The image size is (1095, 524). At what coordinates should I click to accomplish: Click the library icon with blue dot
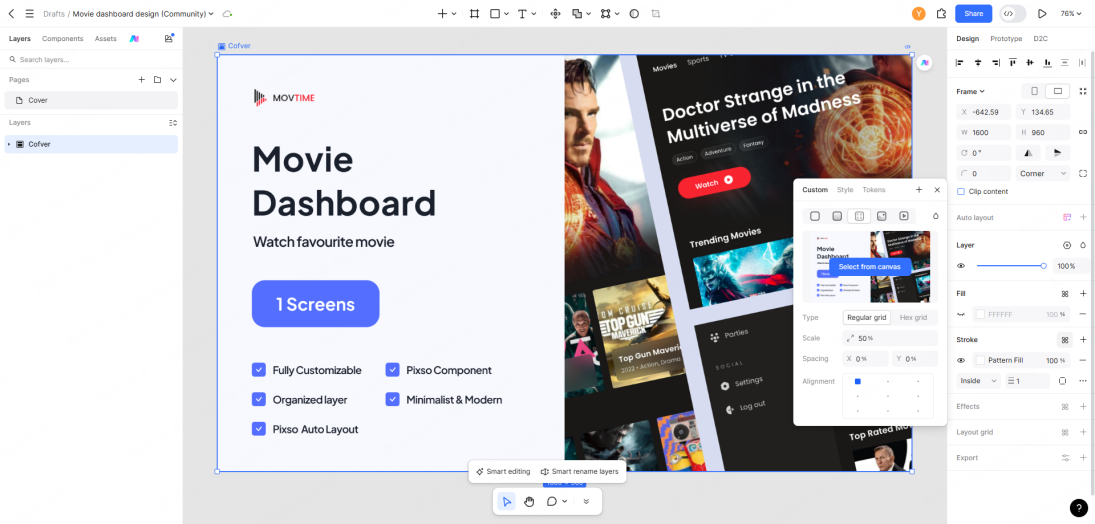coord(168,38)
